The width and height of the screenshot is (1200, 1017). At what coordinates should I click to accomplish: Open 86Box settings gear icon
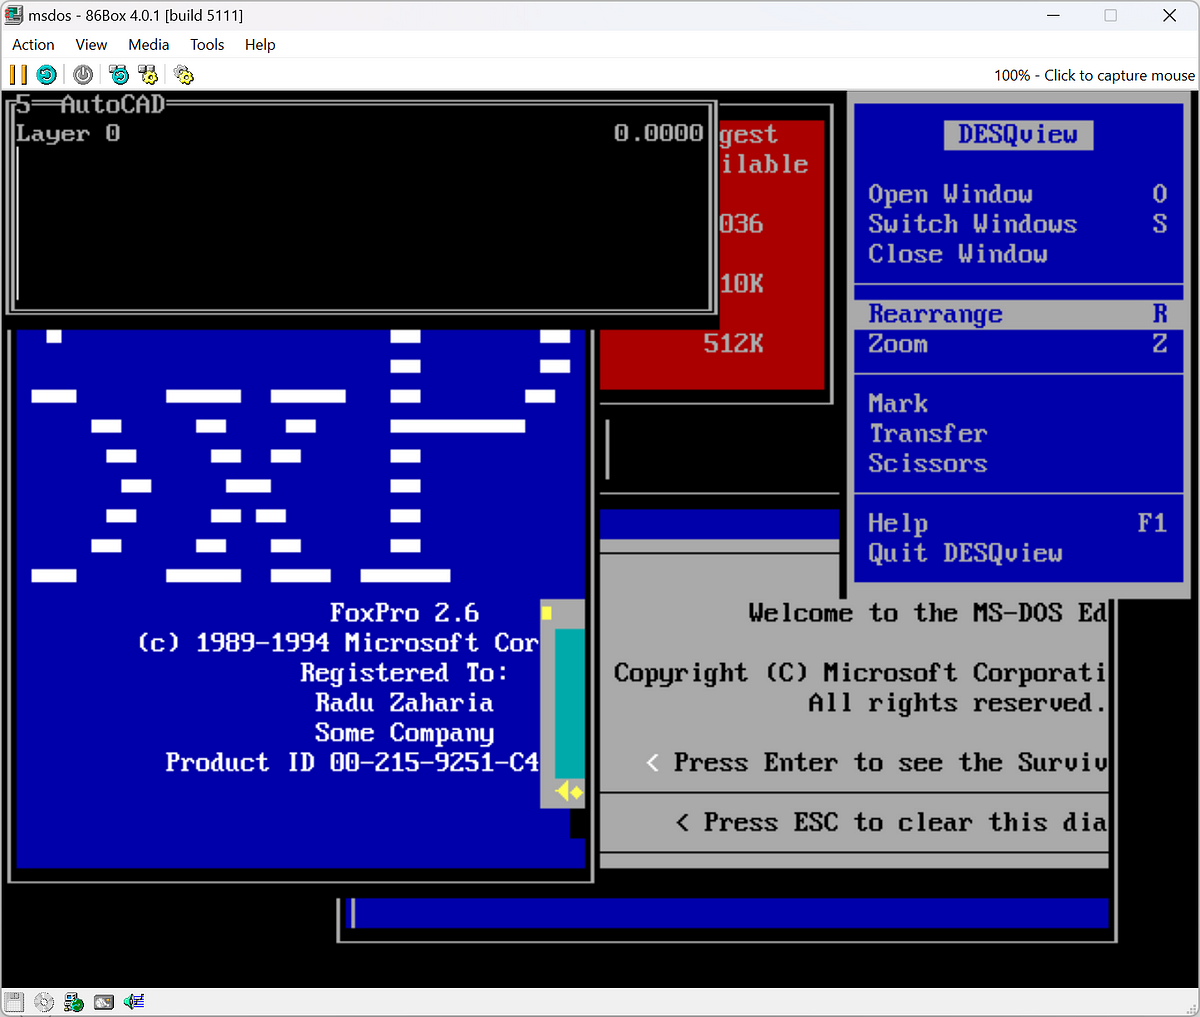tap(183, 75)
